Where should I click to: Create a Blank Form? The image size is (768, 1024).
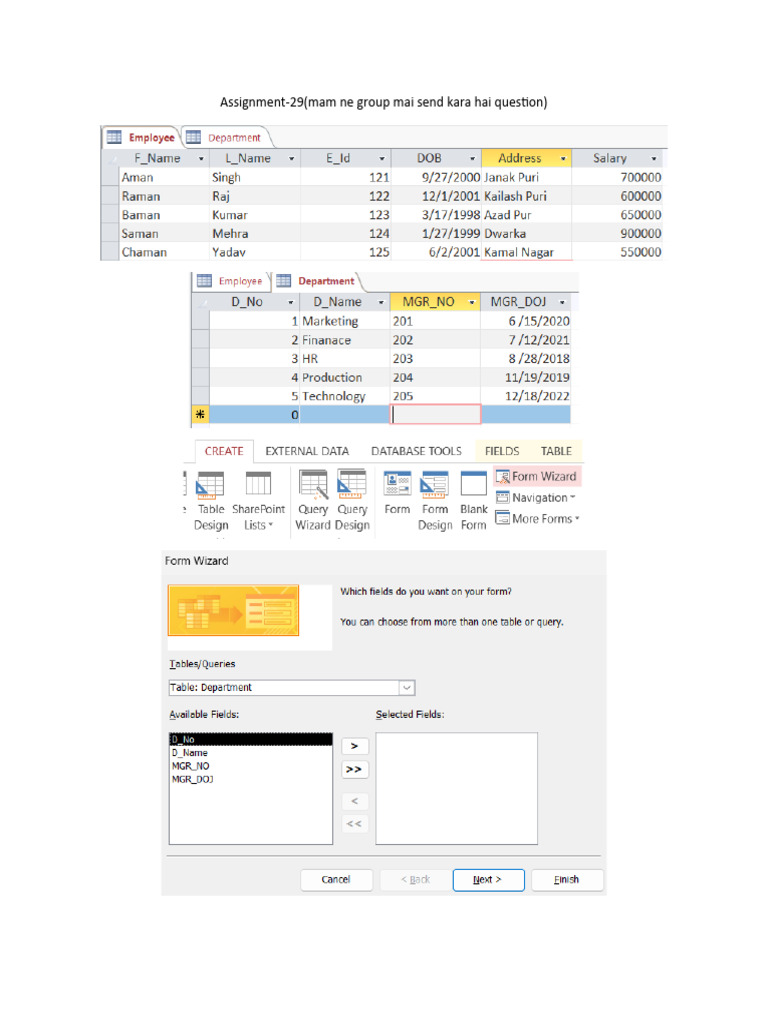(x=473, y=501)
